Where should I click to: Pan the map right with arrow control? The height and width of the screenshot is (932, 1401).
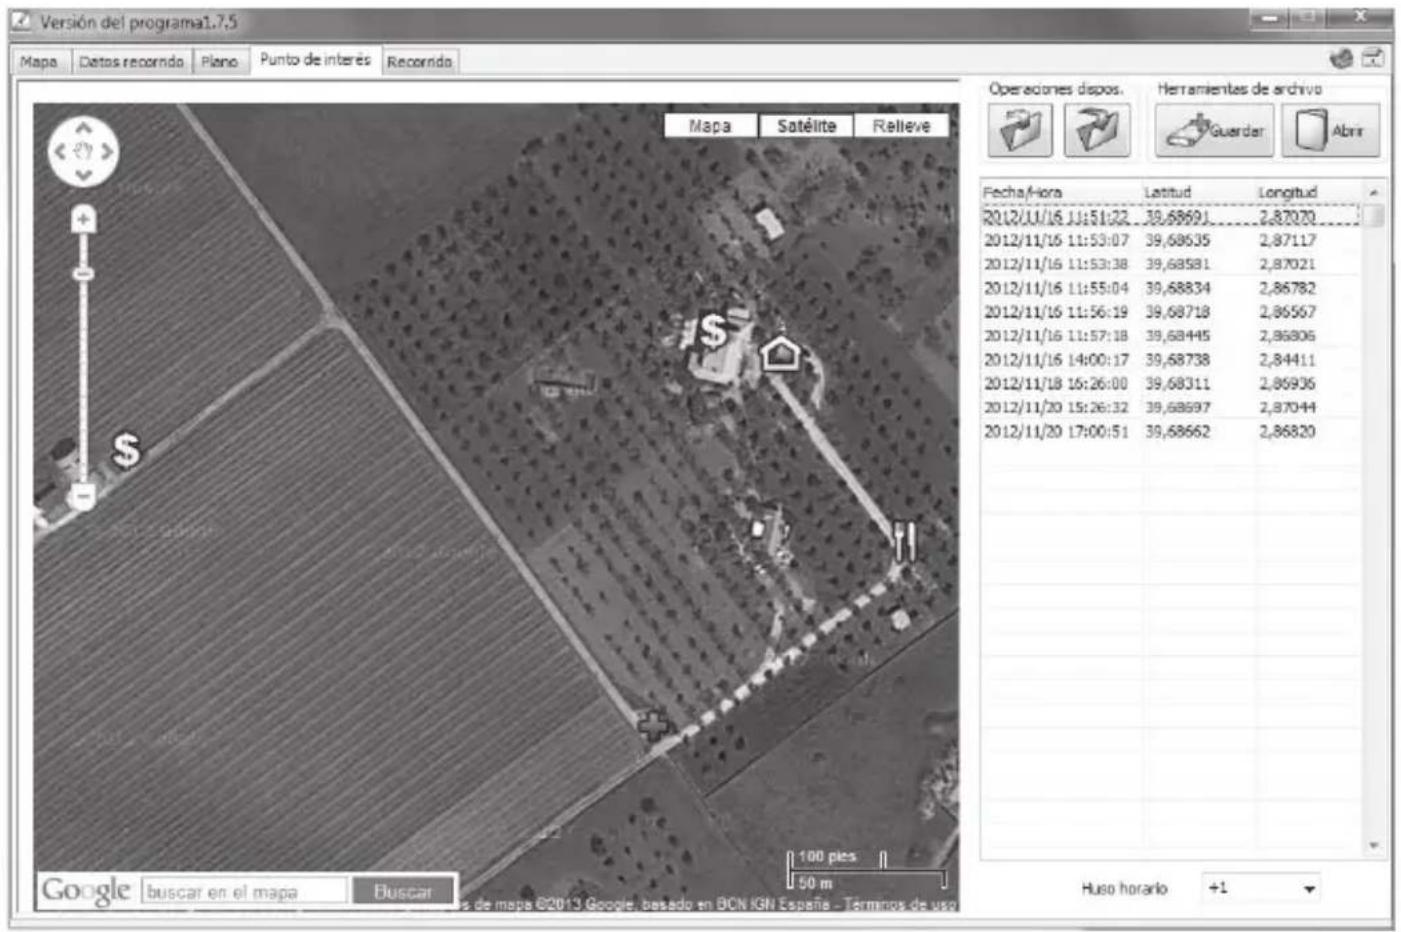(x=107, y=152)
